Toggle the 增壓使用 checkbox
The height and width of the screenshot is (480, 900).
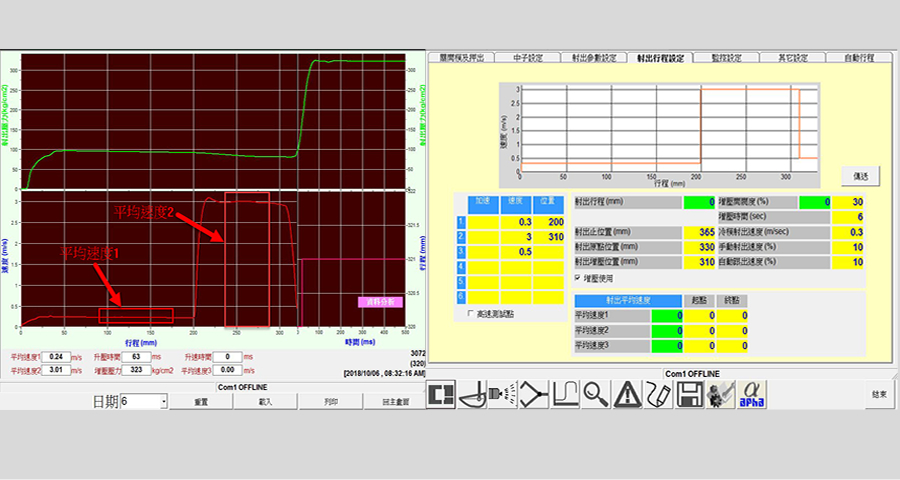579,278
